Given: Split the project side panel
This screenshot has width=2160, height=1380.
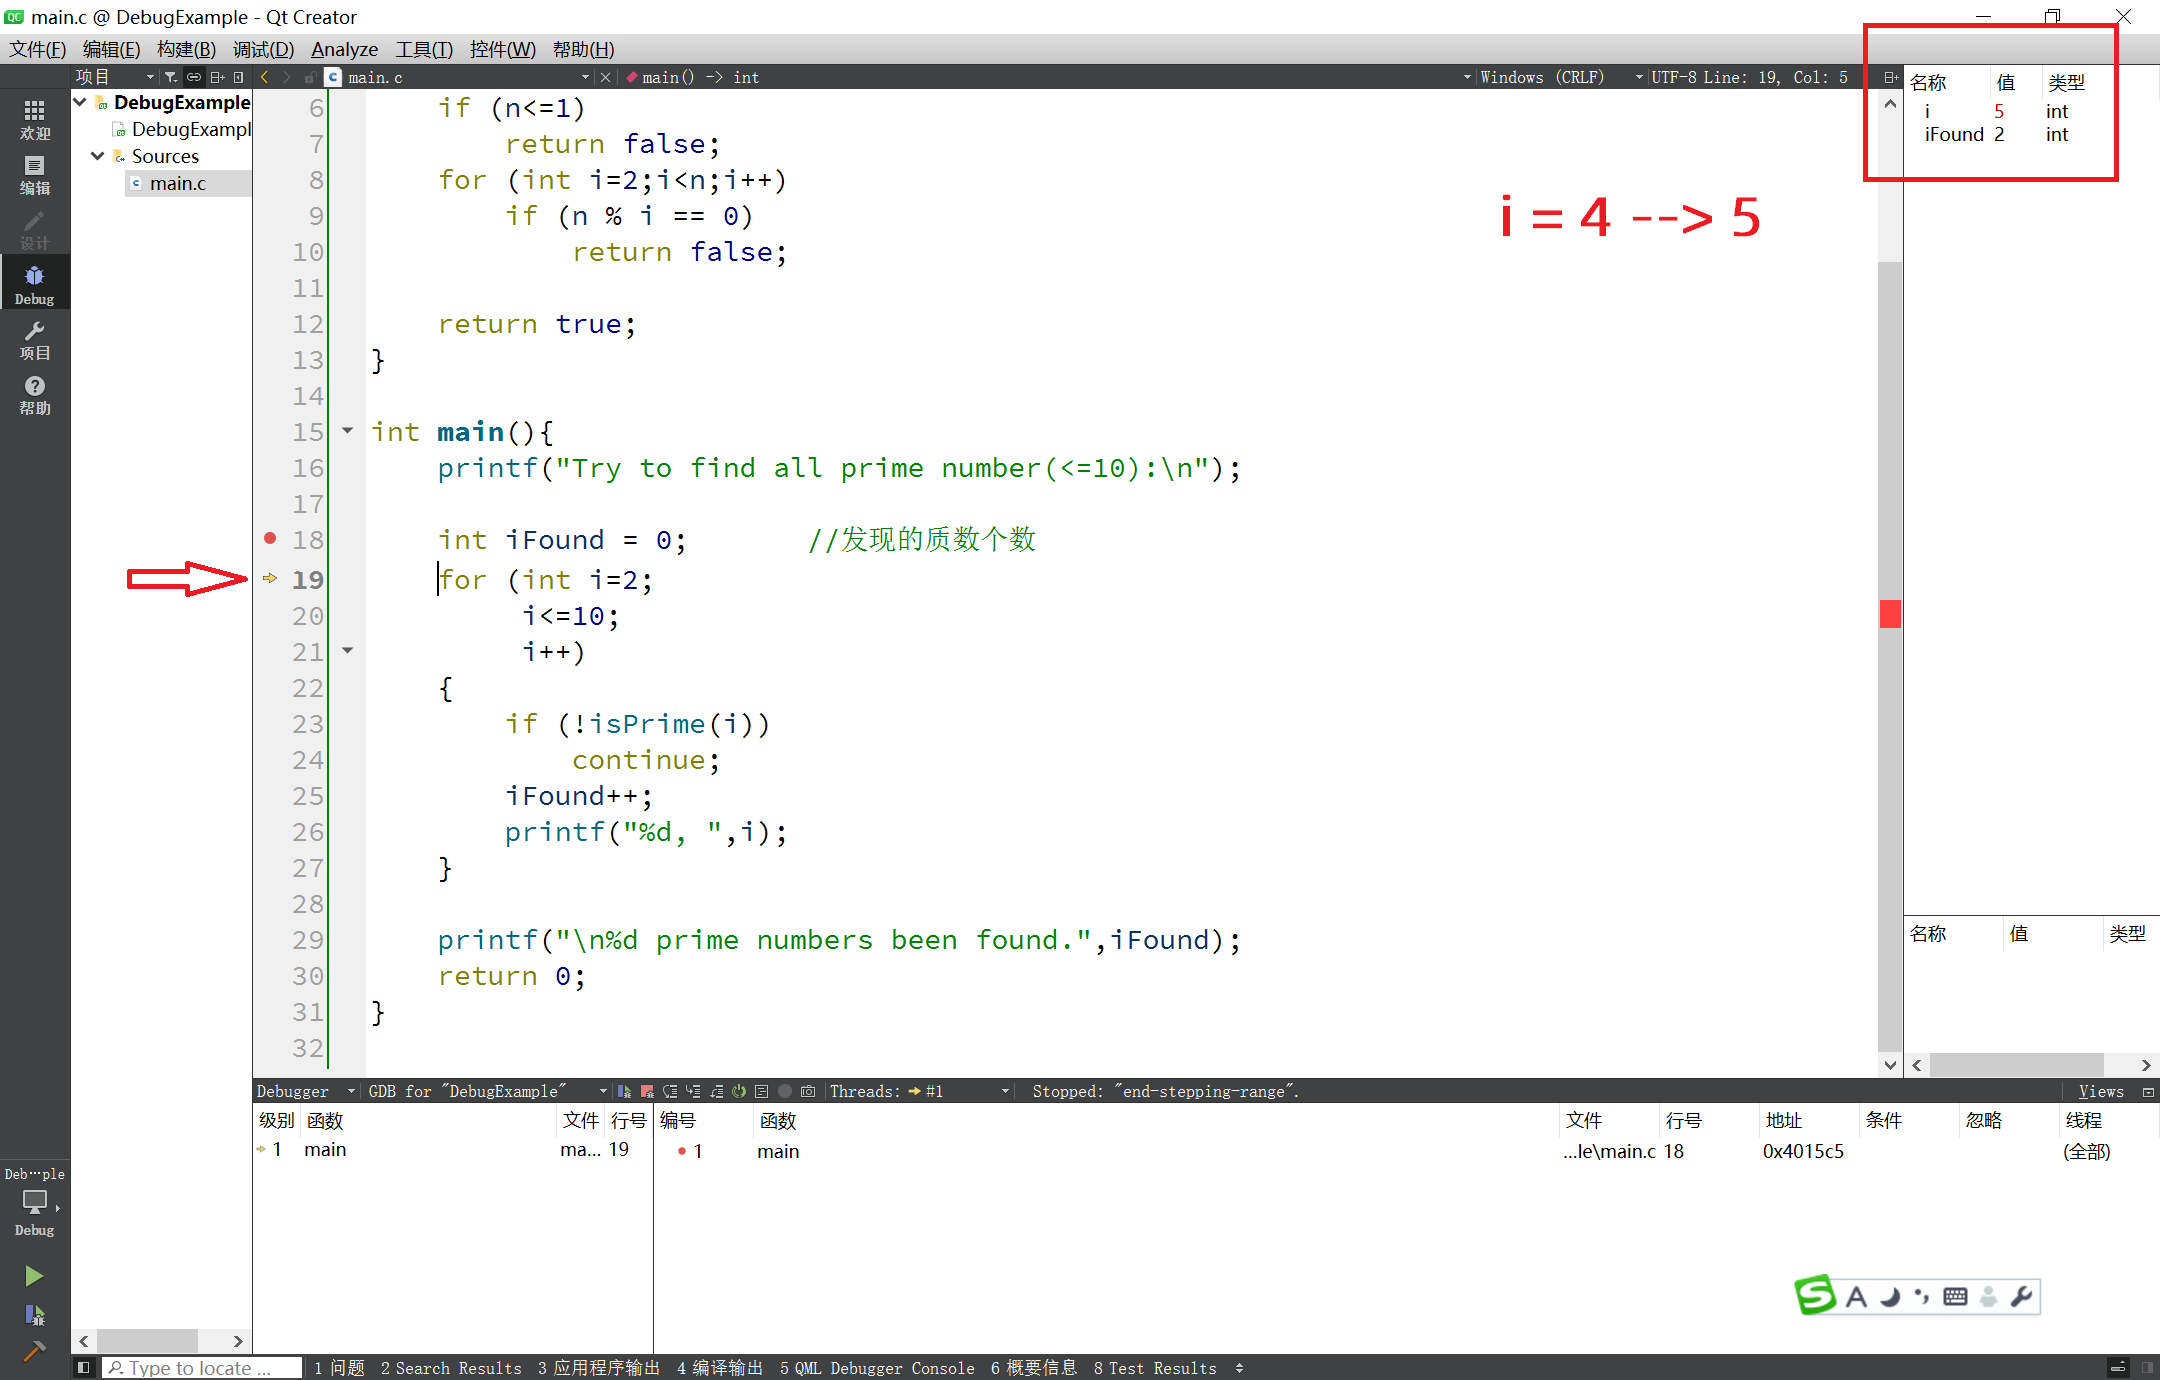Looking at the screenshot, I should tap(217, 77).
